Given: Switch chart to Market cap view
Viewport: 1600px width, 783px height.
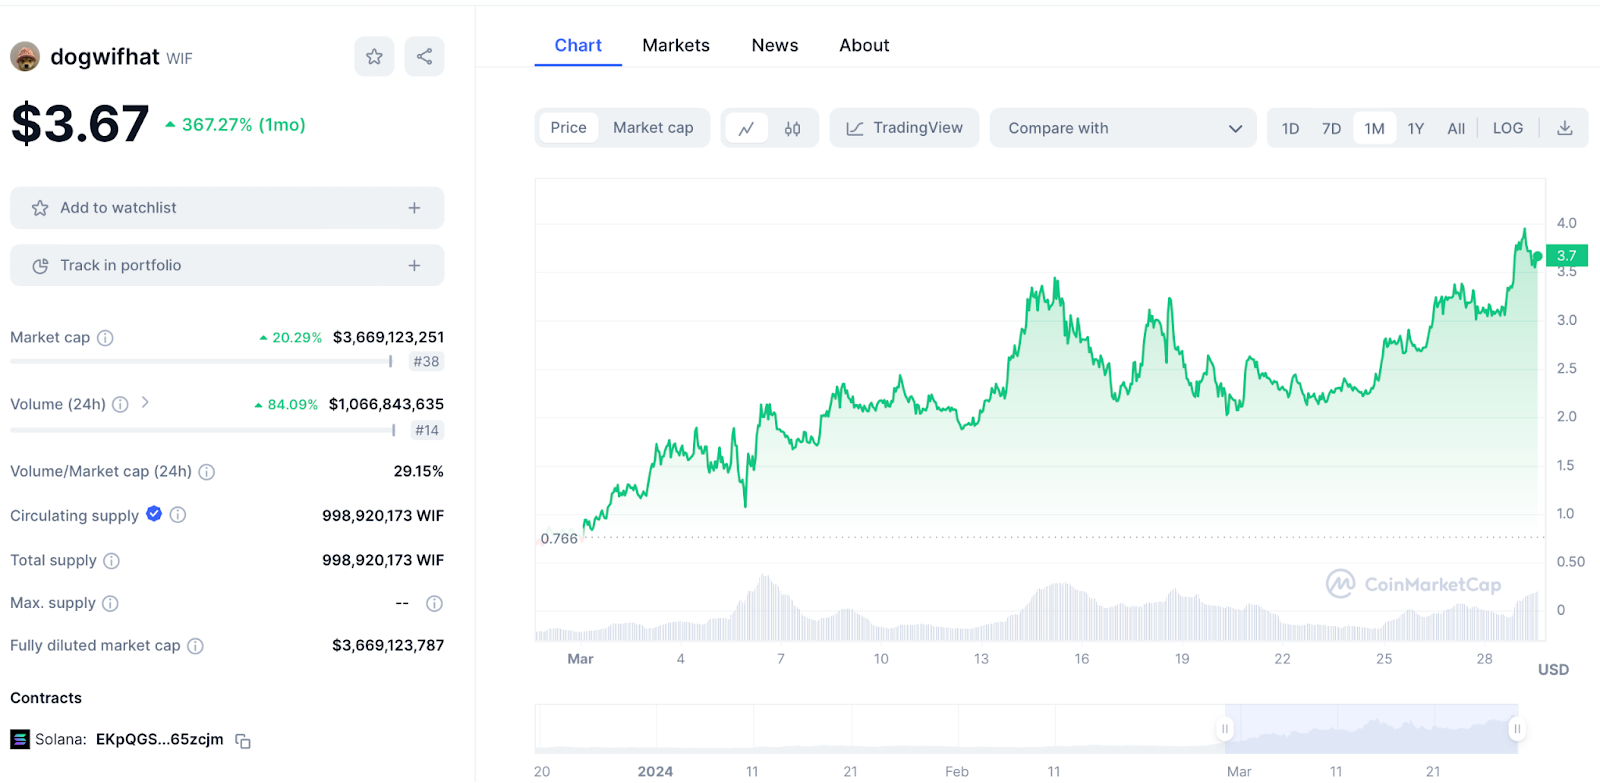Looking at the screenshot, I should (653, 128).
